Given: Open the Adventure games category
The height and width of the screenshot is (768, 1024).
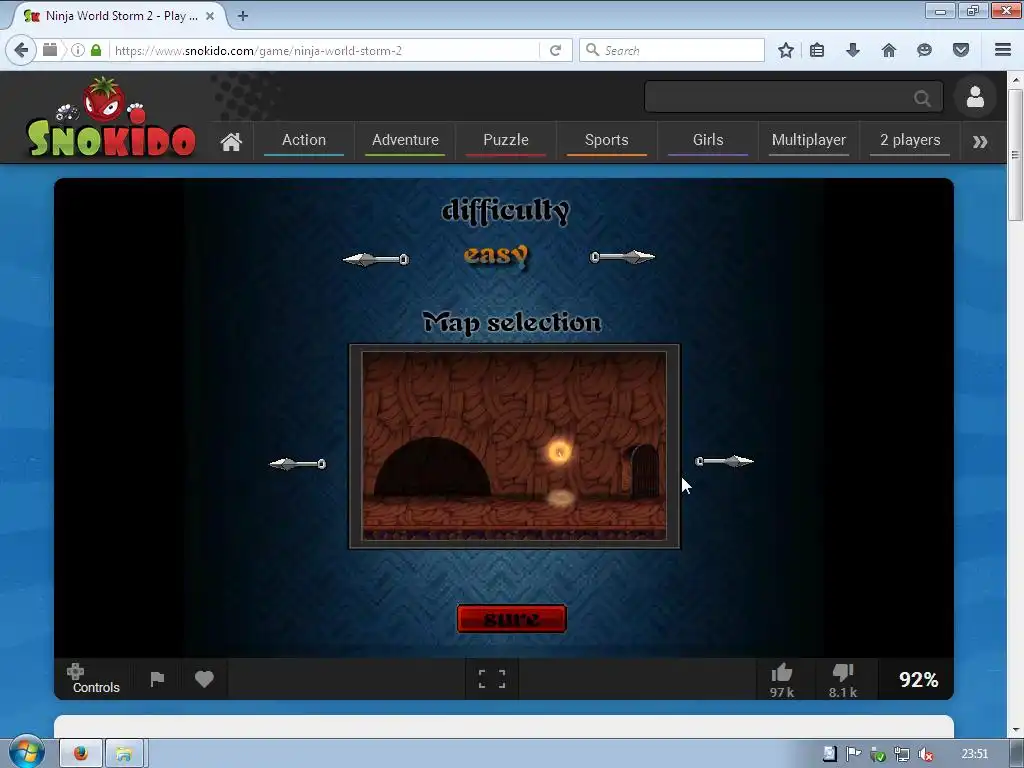Looking at the screenshot, I should click(405, 140).
